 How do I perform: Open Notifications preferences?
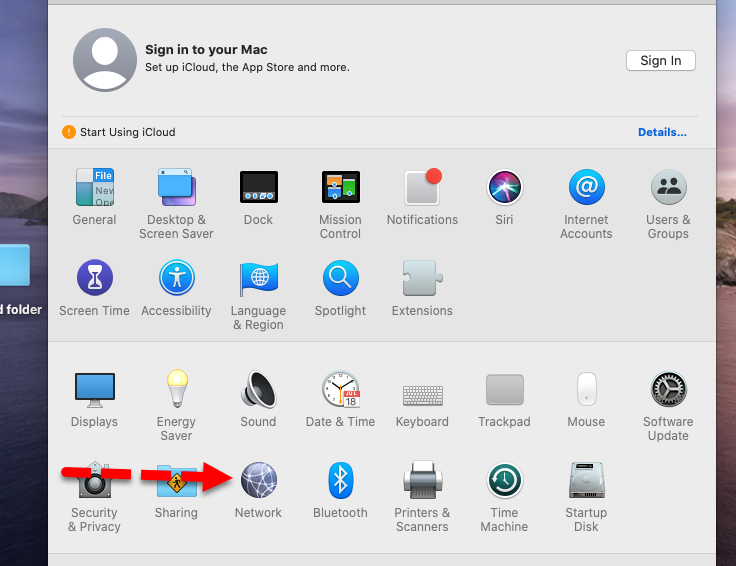click(422, 188)
